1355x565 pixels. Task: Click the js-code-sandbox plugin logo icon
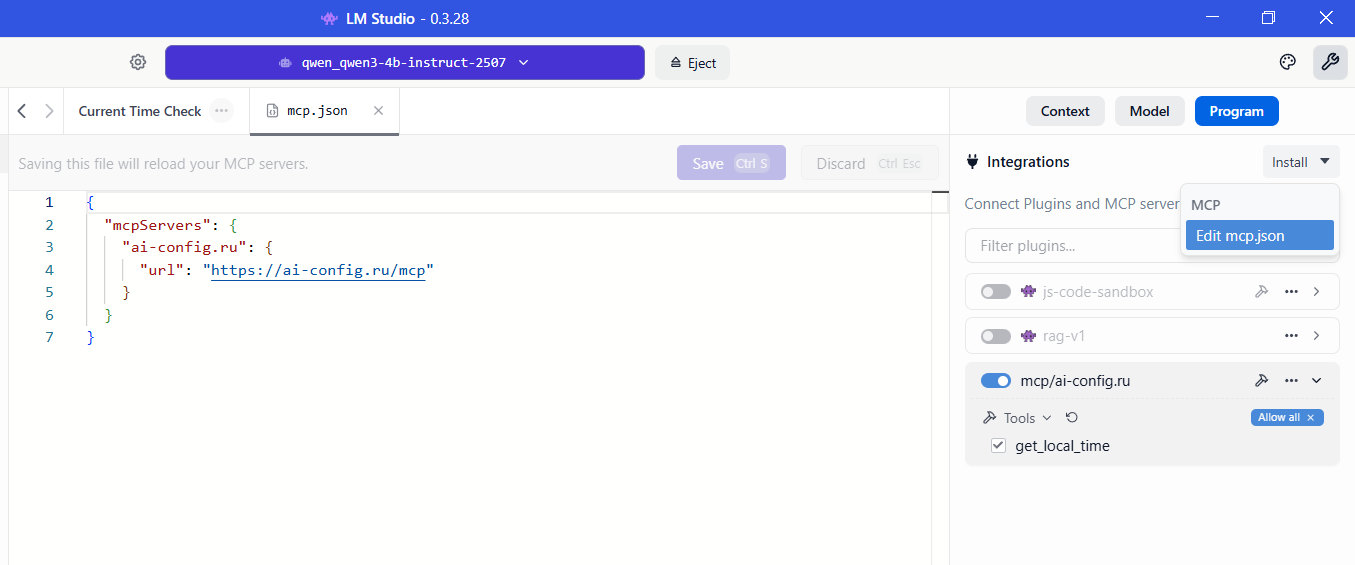pos(1028,292)
